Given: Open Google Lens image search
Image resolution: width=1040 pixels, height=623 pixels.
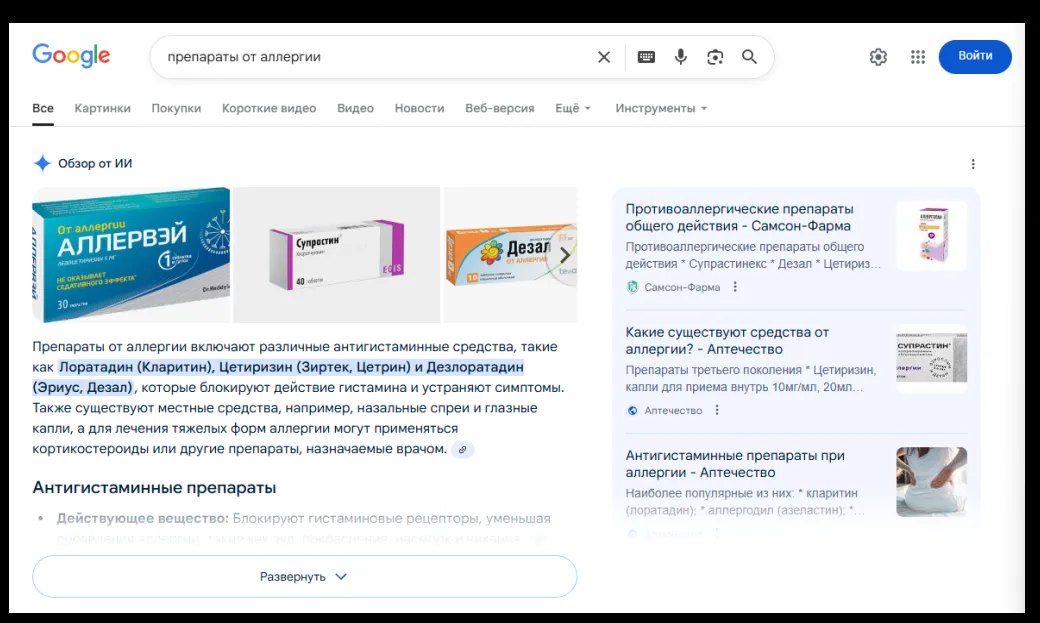Looking at the screenshot, I should pos(715,57).
